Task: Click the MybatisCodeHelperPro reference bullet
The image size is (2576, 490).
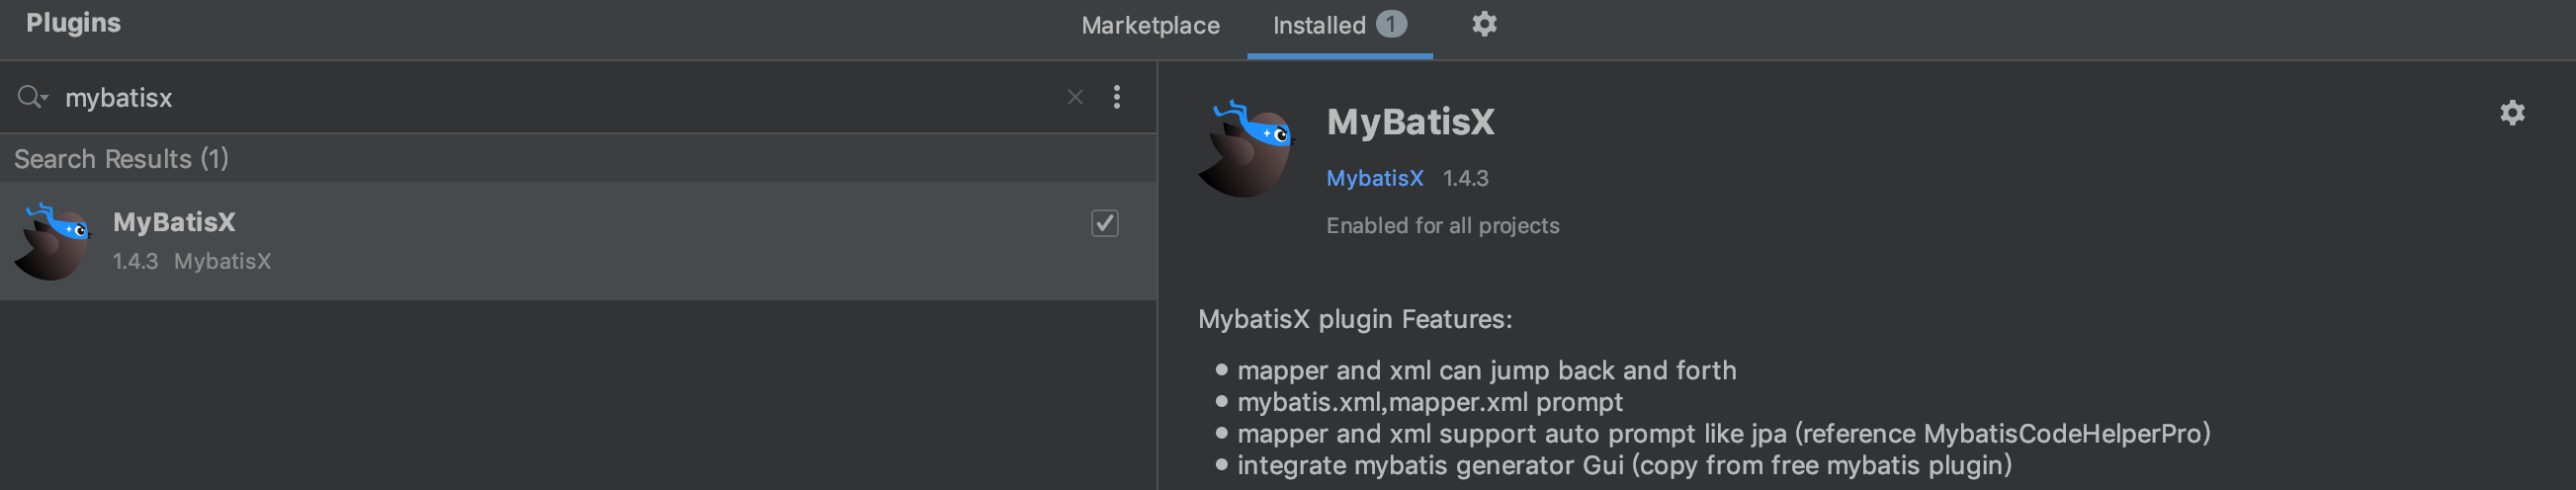Action: click(1723, 434)
